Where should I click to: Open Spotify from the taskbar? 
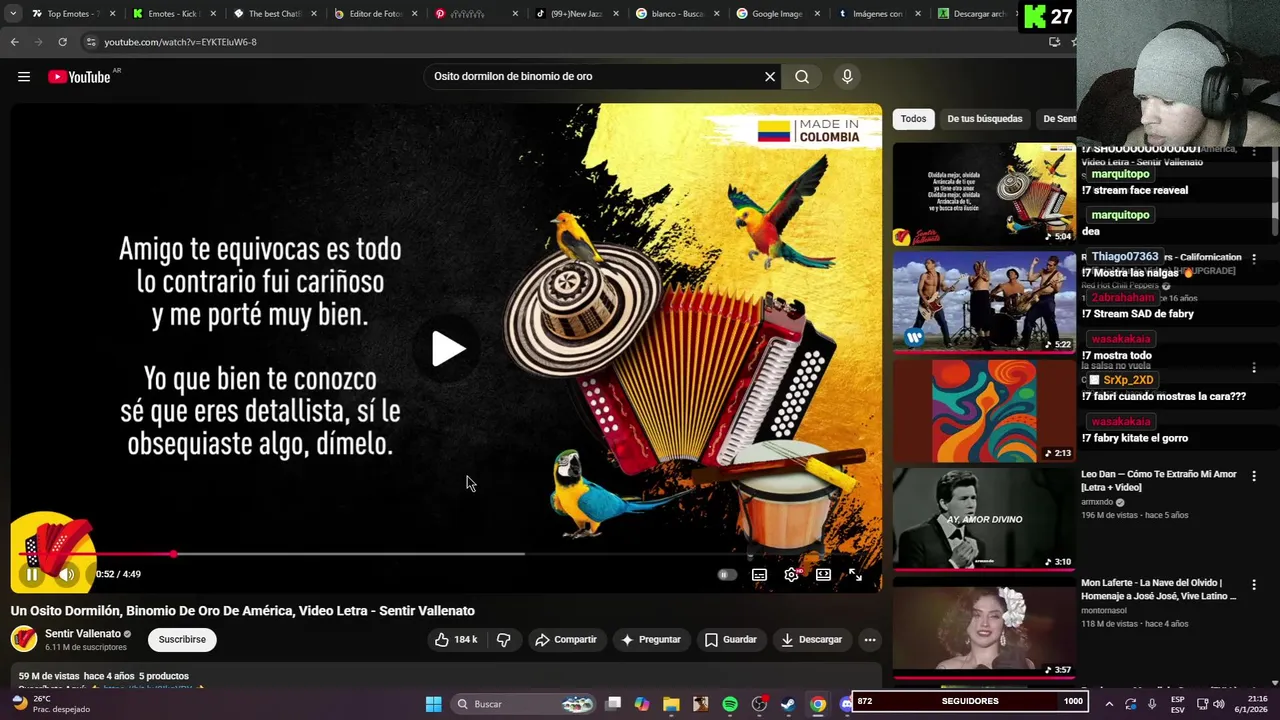pos(730,704)
